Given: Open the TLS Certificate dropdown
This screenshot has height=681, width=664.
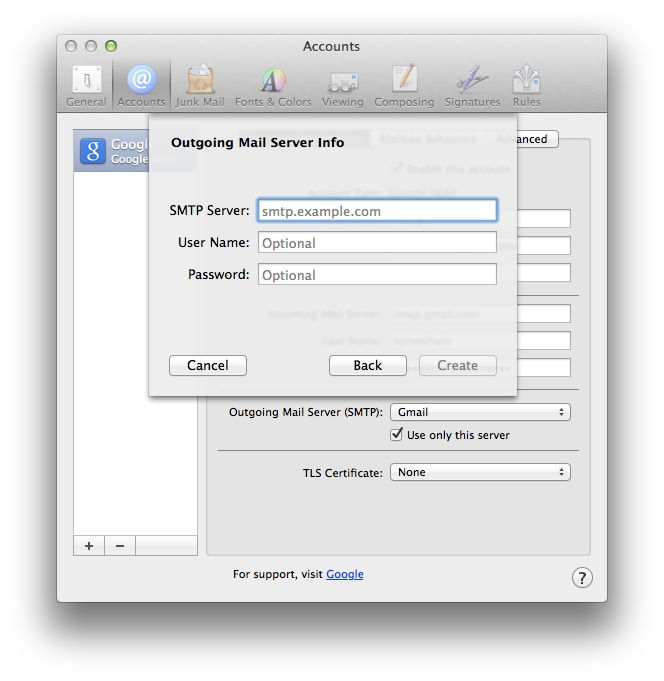Looking at the screenshot, I should coord(480,472).
